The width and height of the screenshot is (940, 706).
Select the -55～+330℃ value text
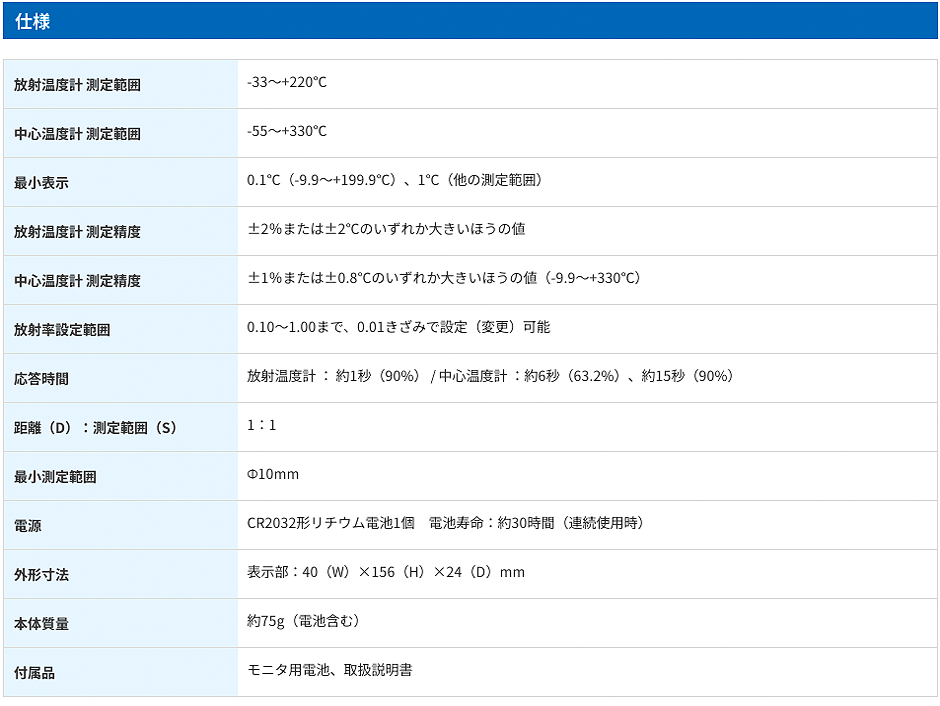pyautogui.click(x=287, y=131)
